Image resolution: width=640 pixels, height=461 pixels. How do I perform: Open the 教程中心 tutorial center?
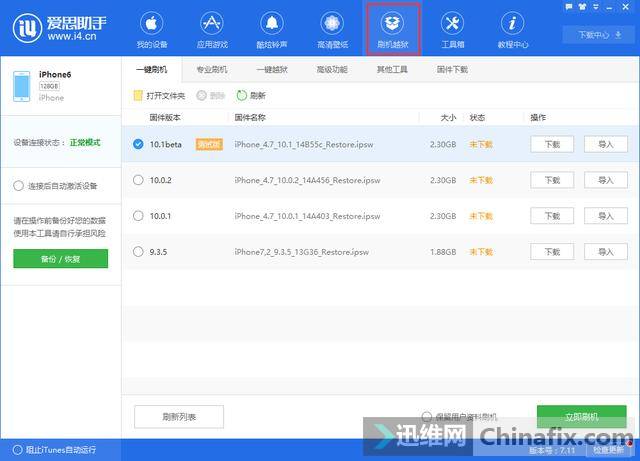pyautogui.click(x=513, y=30)
